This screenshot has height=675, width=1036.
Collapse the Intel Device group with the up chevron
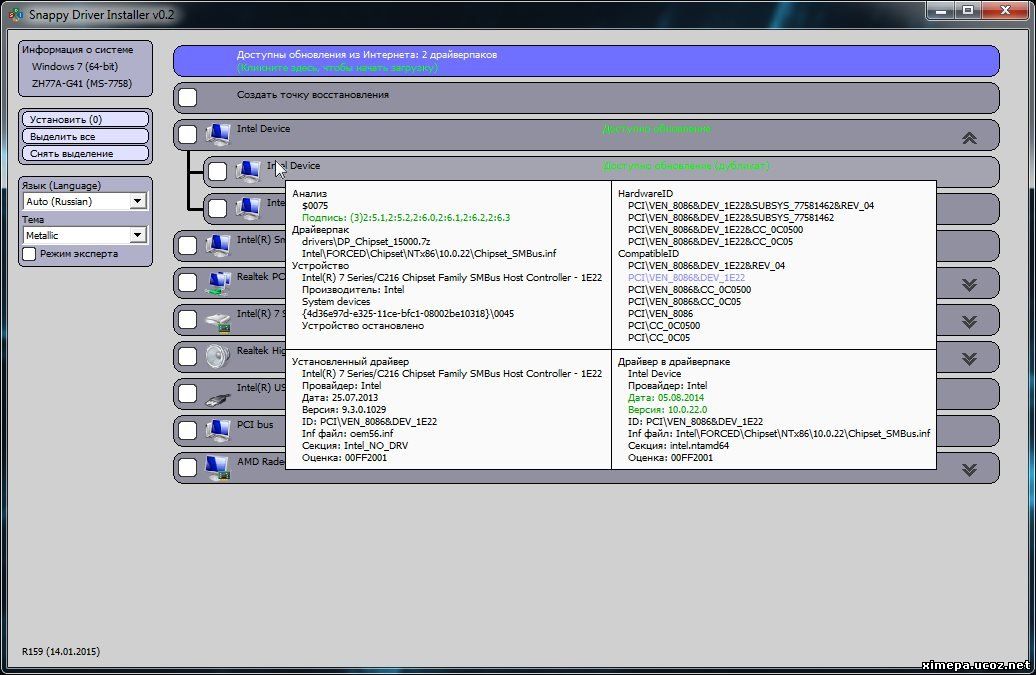click(x=968, y=138)
